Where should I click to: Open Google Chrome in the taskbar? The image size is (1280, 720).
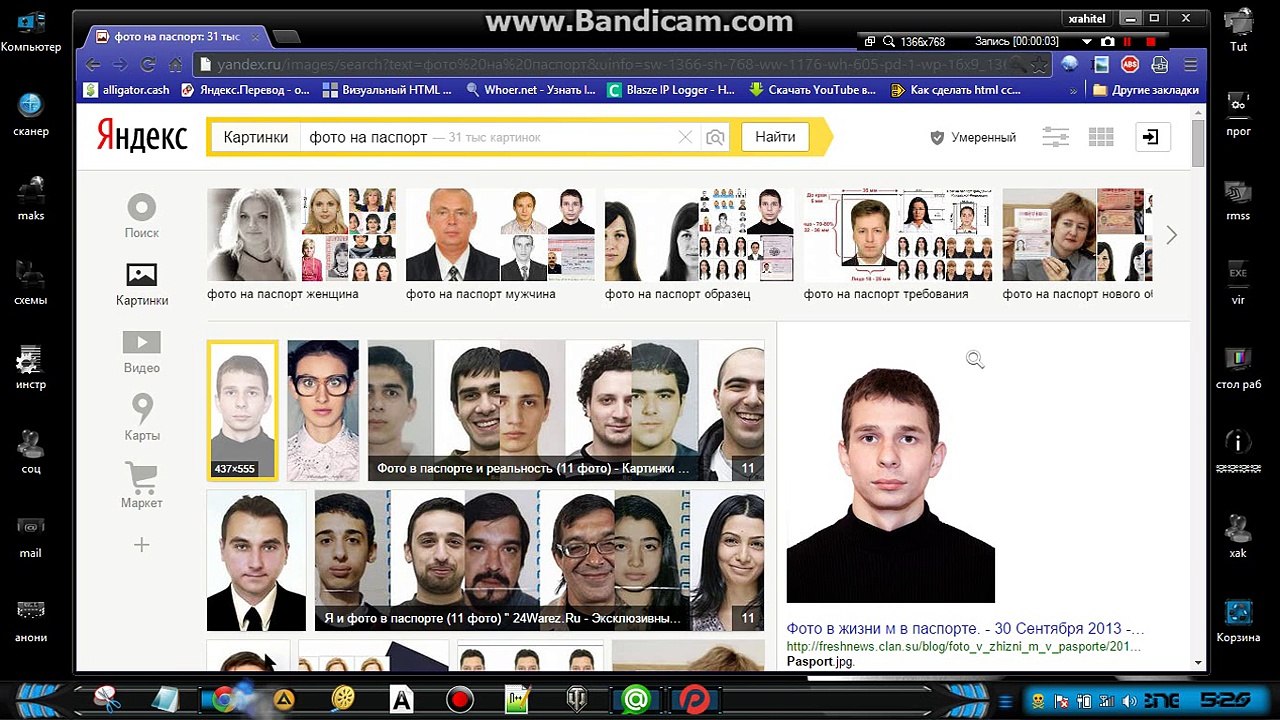click(224, 699)
